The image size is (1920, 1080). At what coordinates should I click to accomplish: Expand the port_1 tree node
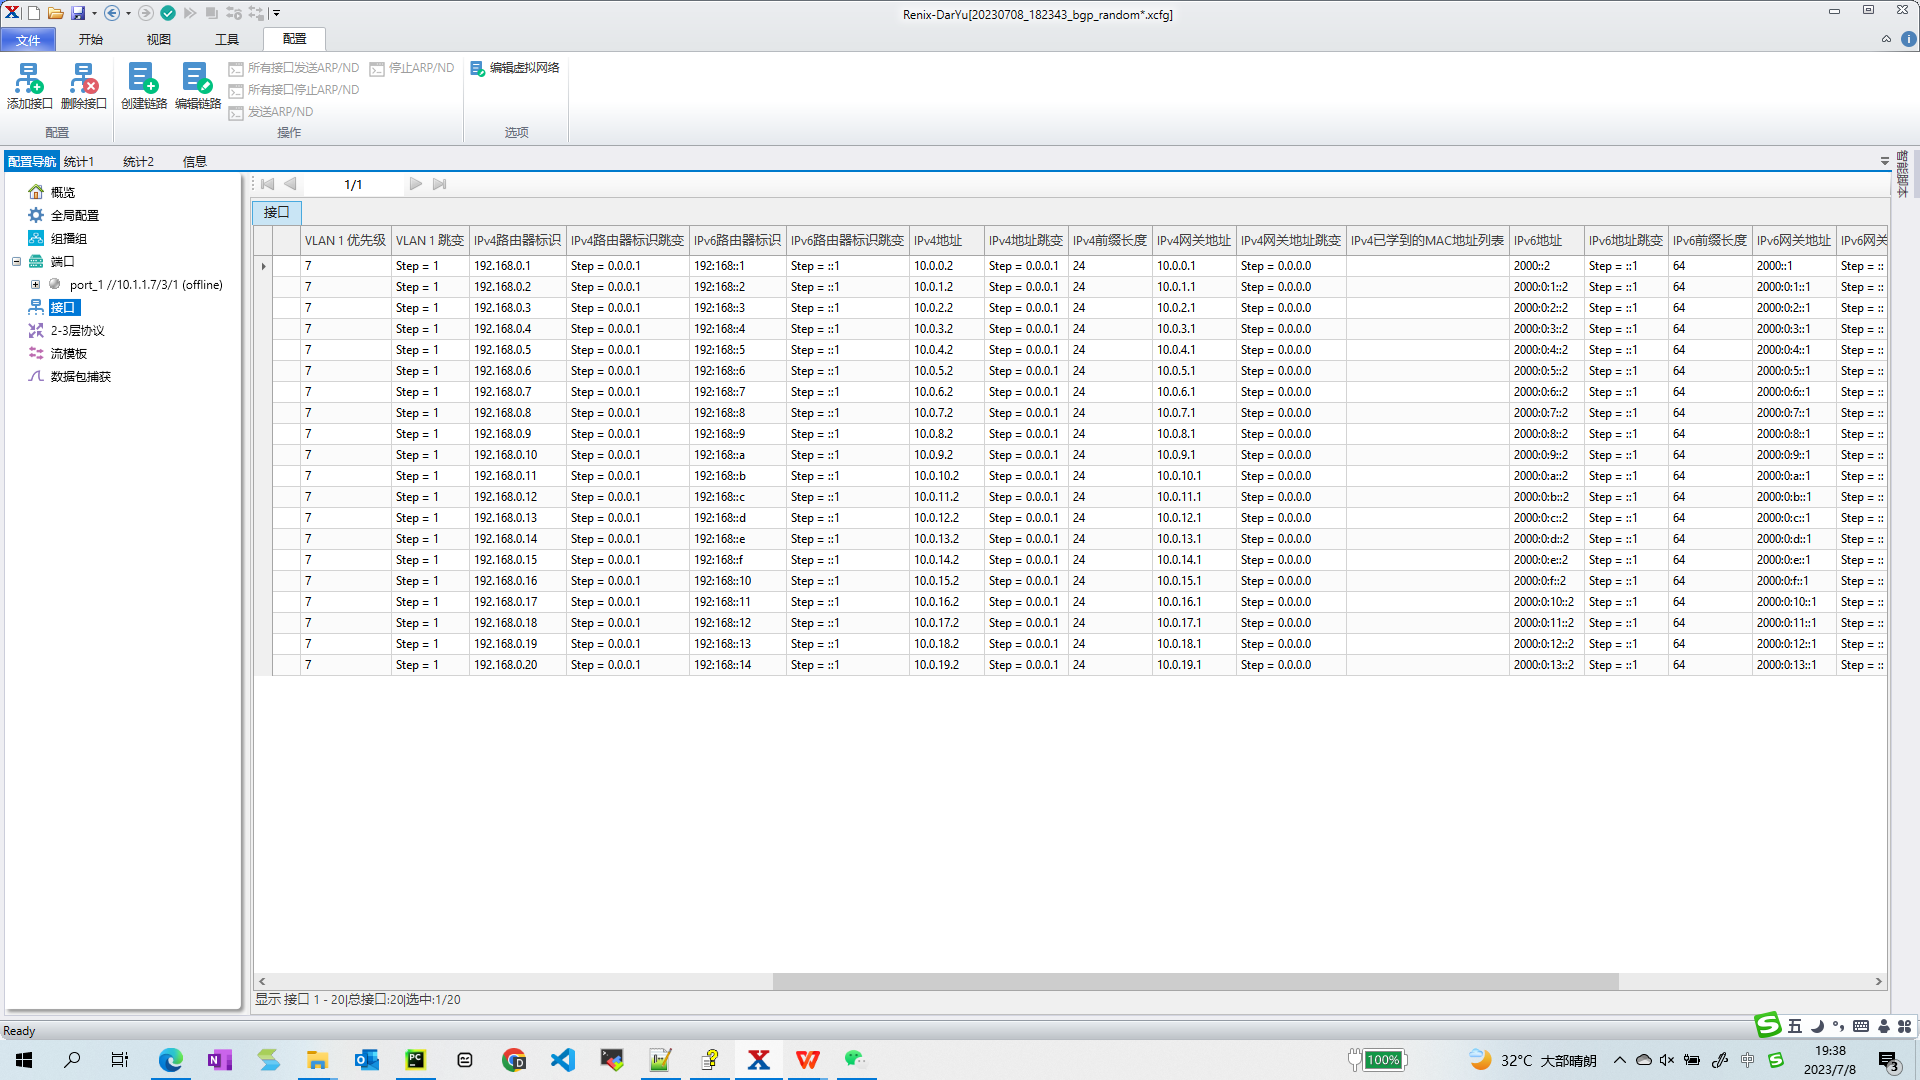pos(36,285)
